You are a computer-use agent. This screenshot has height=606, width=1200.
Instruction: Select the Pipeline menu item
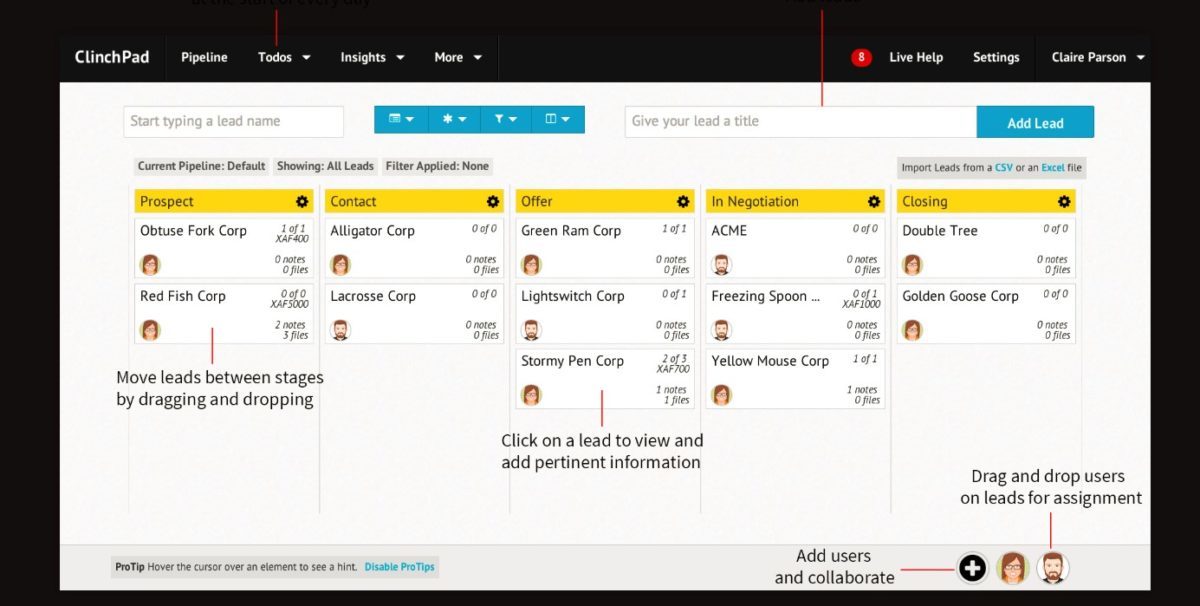pos(204,57)
